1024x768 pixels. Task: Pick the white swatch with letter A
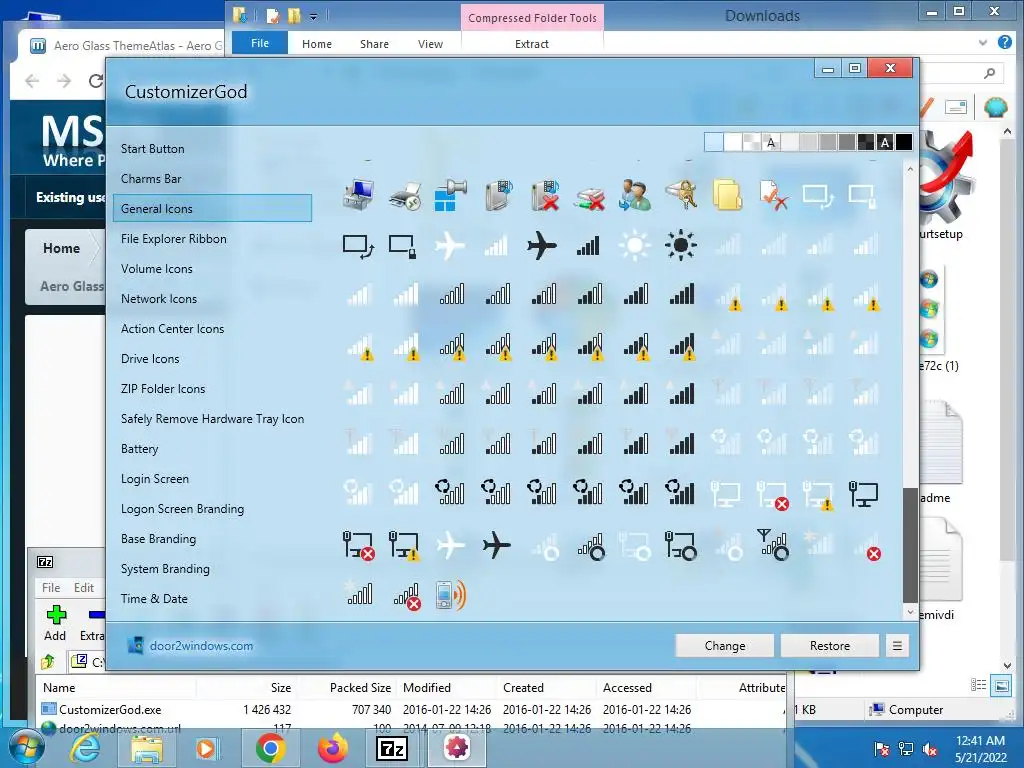771,142
